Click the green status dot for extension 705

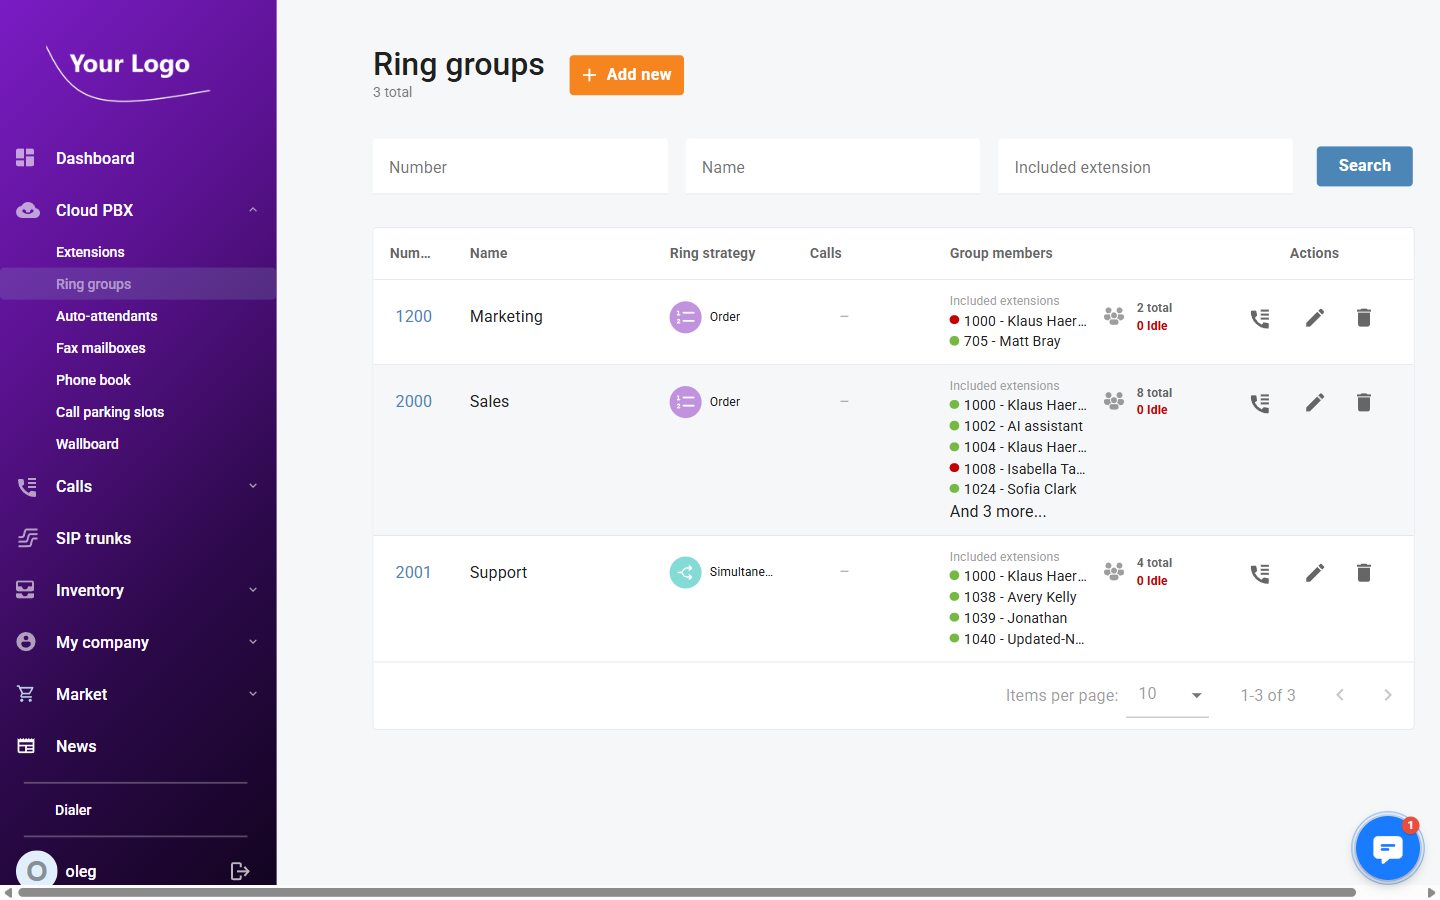click(x=955, y=341)
